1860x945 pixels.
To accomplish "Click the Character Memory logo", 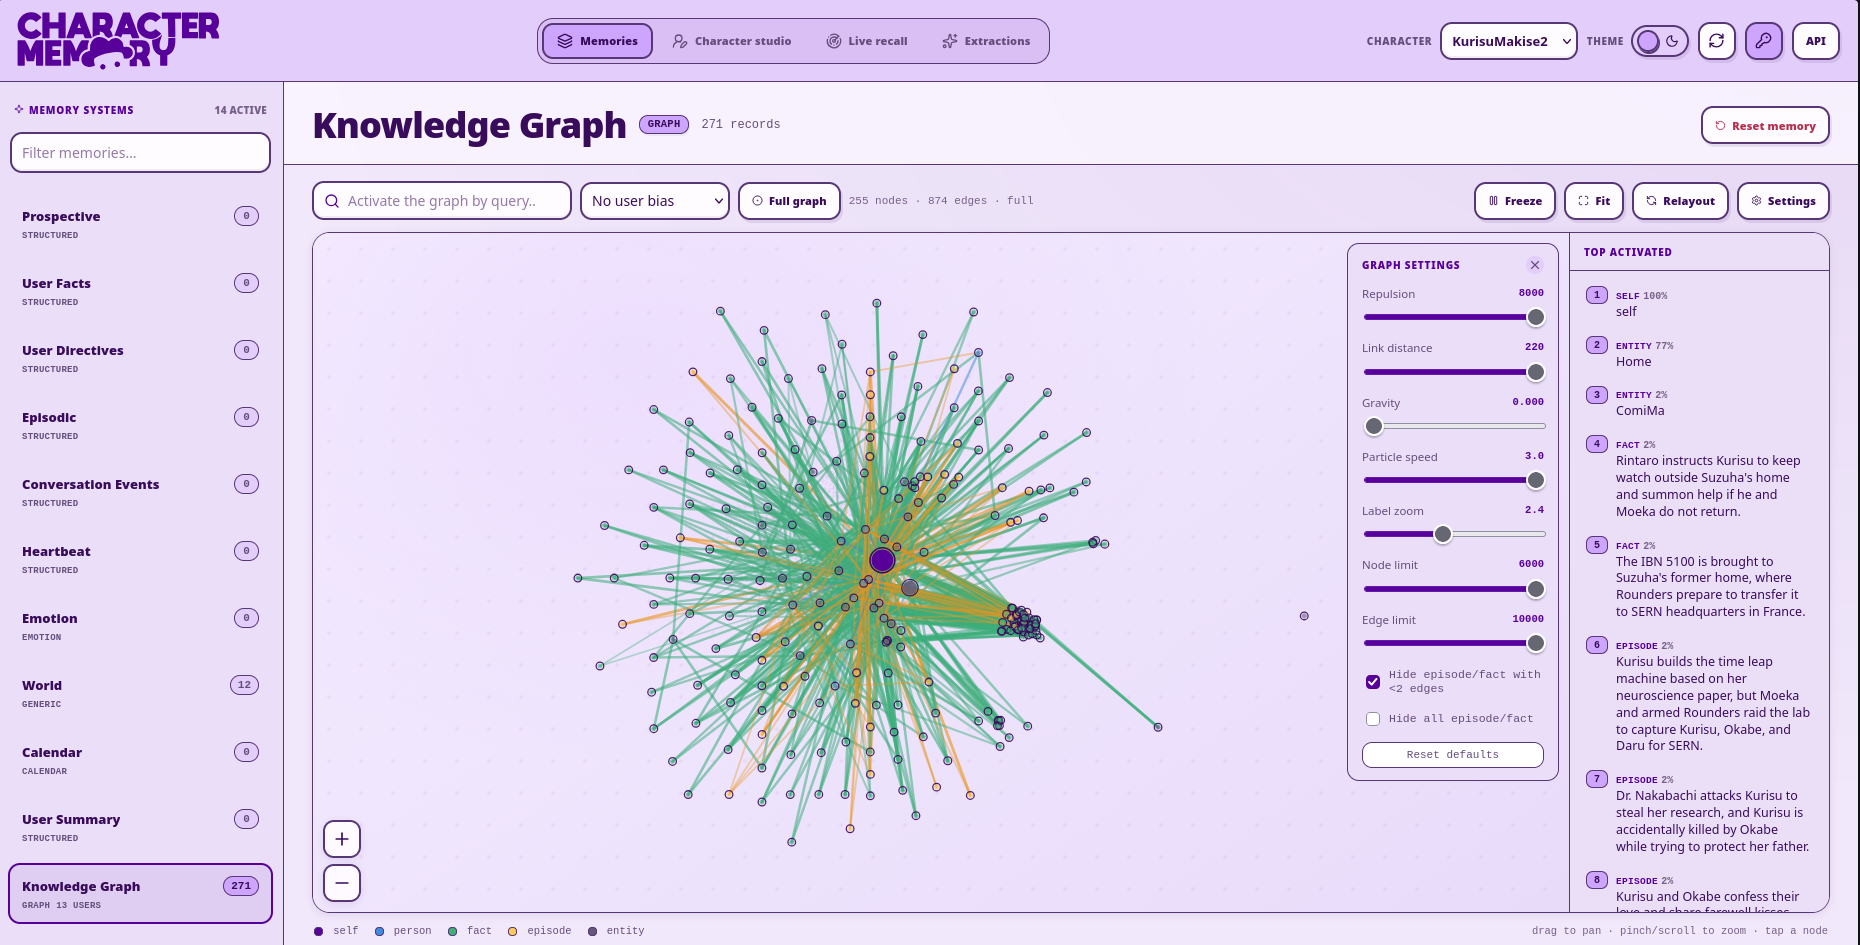I will point(118,40).
